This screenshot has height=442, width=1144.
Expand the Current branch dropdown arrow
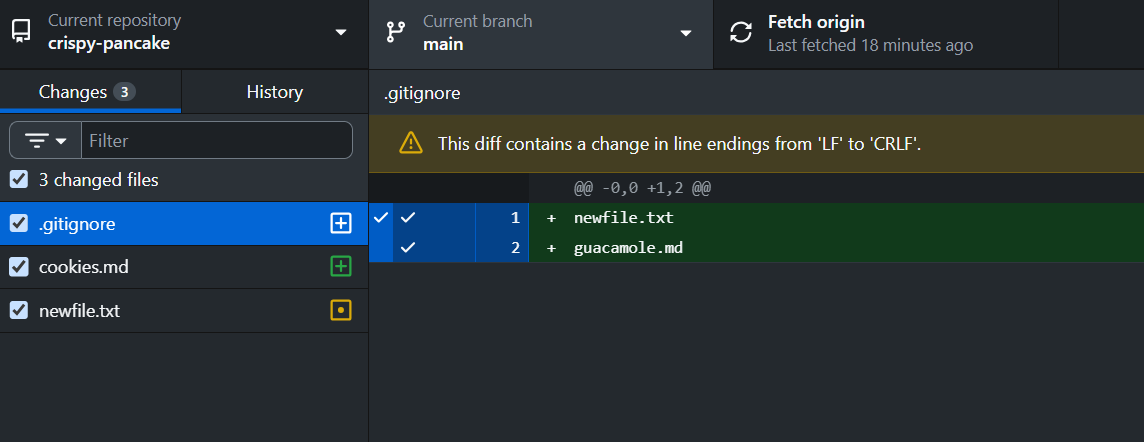pos(685,33)
